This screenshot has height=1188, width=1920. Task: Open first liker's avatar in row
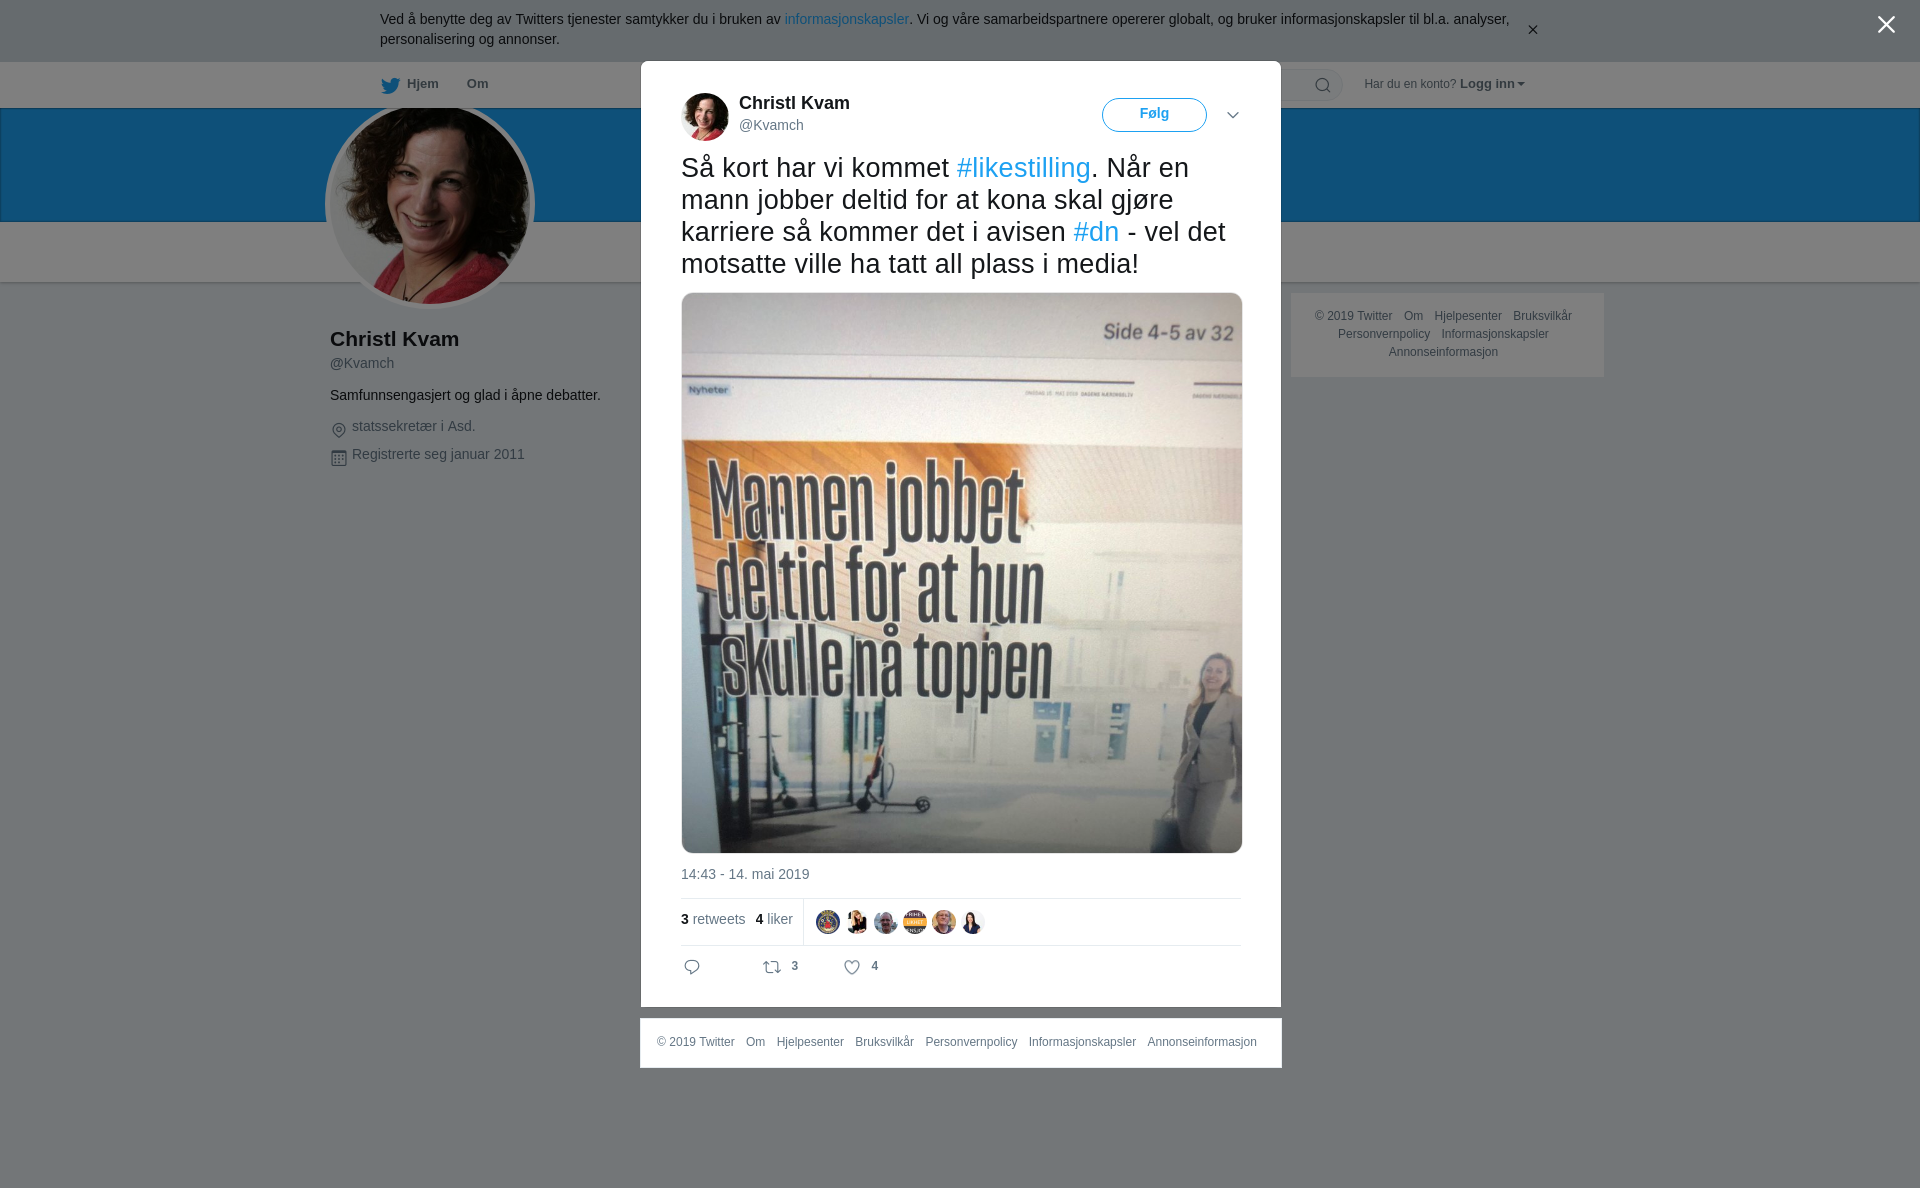(828, 922)
